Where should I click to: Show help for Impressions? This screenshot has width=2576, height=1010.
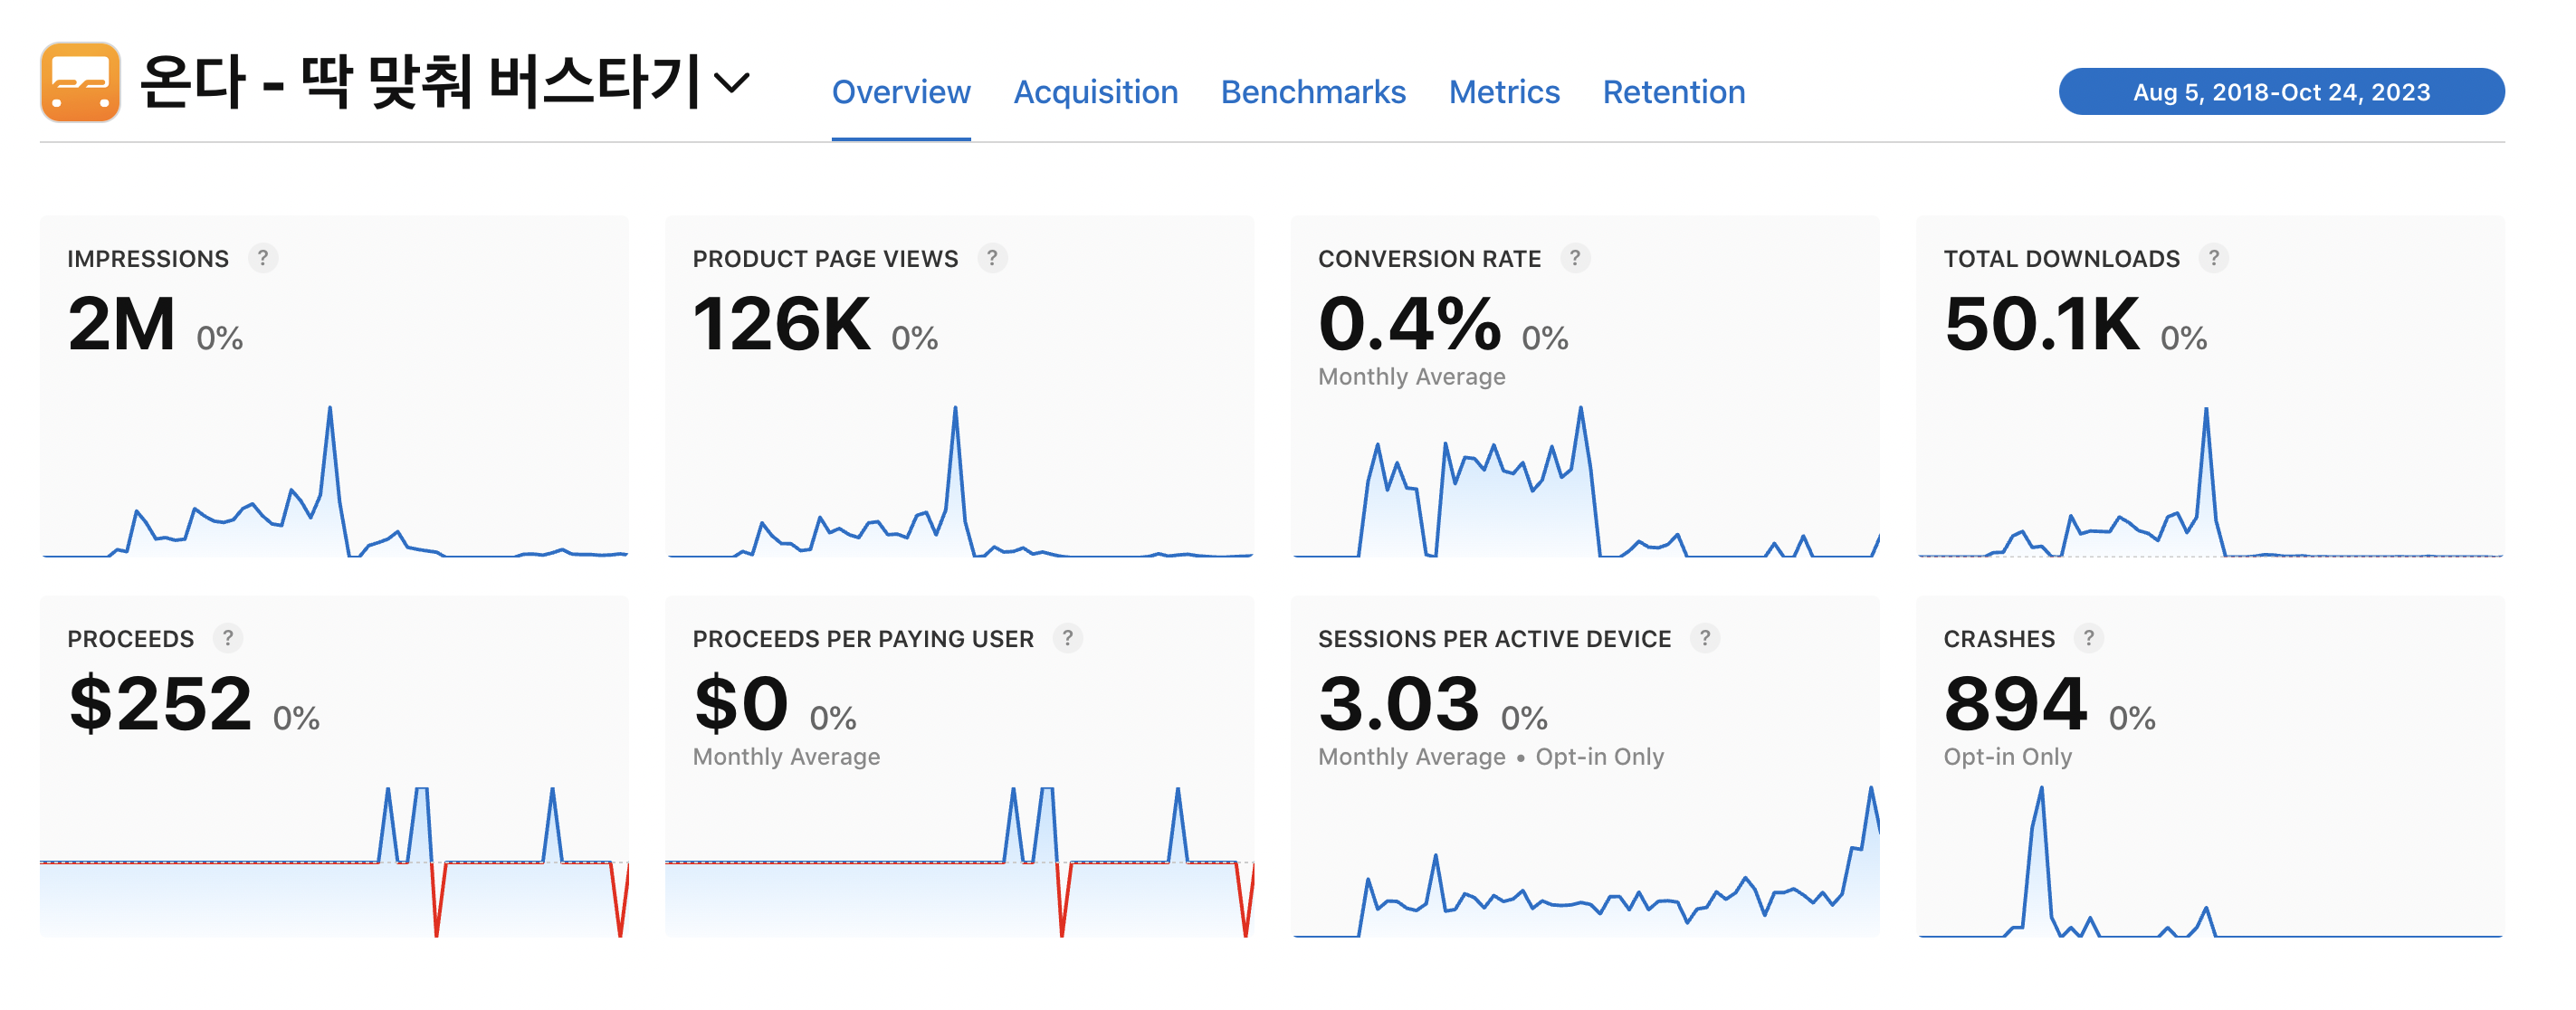pos(263,258)
